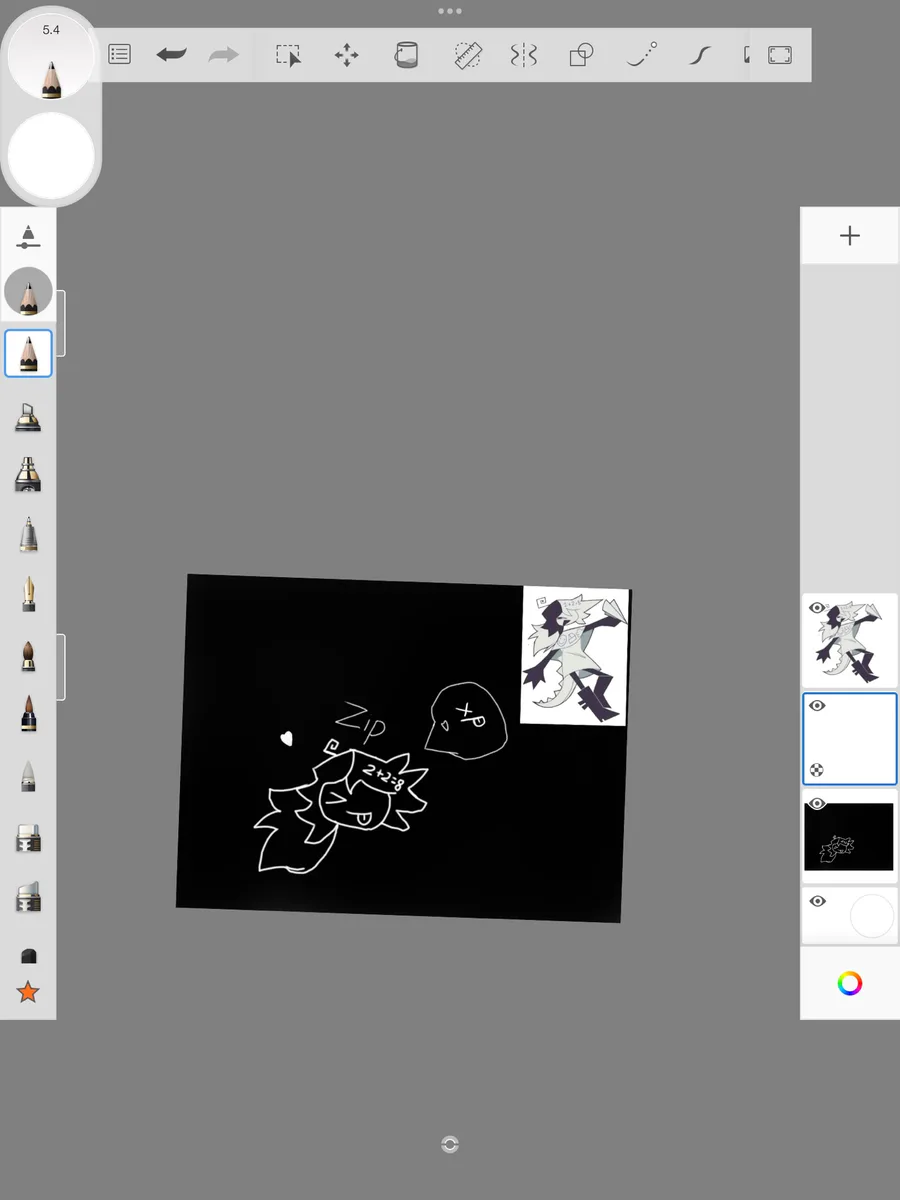Tap the background color circle

click(x=871, y=916)
